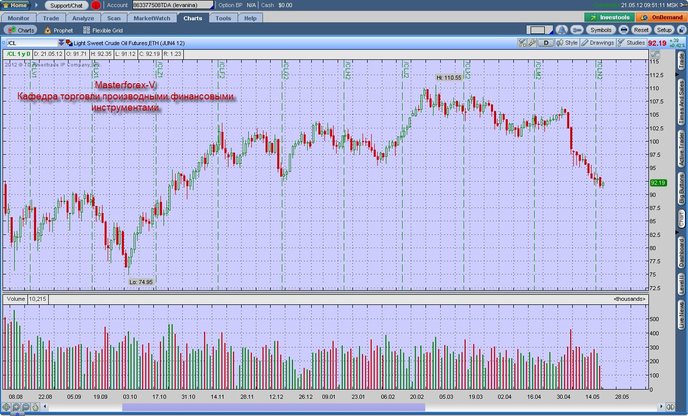
Task: Switch to the Analyze tab
Action: point(83,18)
